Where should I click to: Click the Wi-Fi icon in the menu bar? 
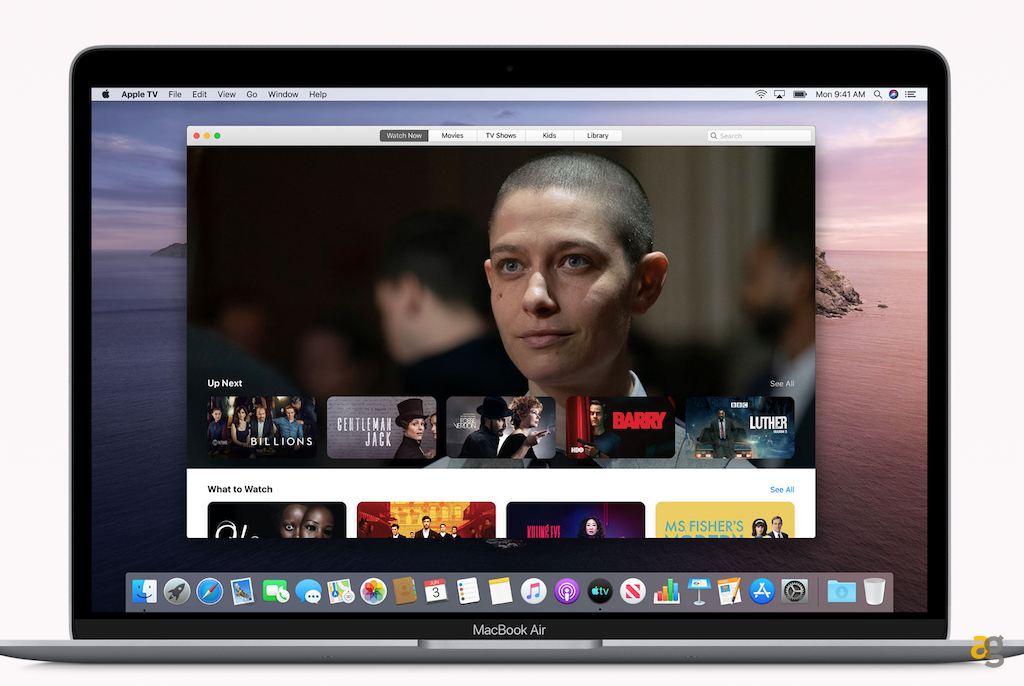[761, 94]
